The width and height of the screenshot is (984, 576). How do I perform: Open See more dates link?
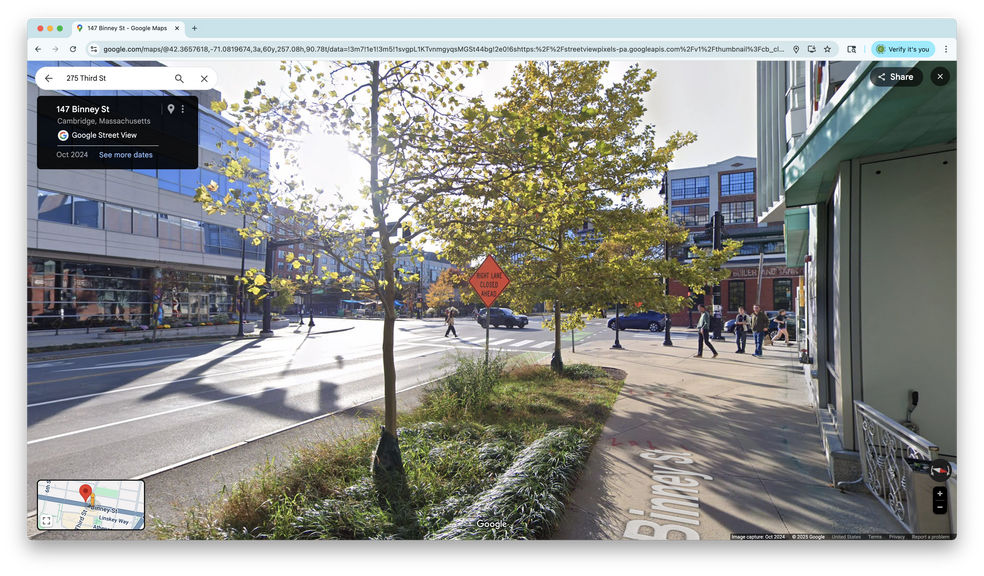(x=126, y=155)
